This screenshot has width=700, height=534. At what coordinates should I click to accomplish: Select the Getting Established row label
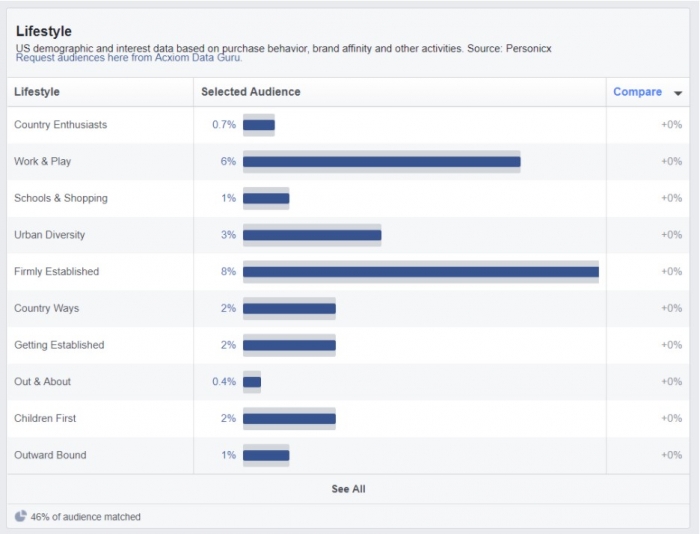(x=59, y=345)
